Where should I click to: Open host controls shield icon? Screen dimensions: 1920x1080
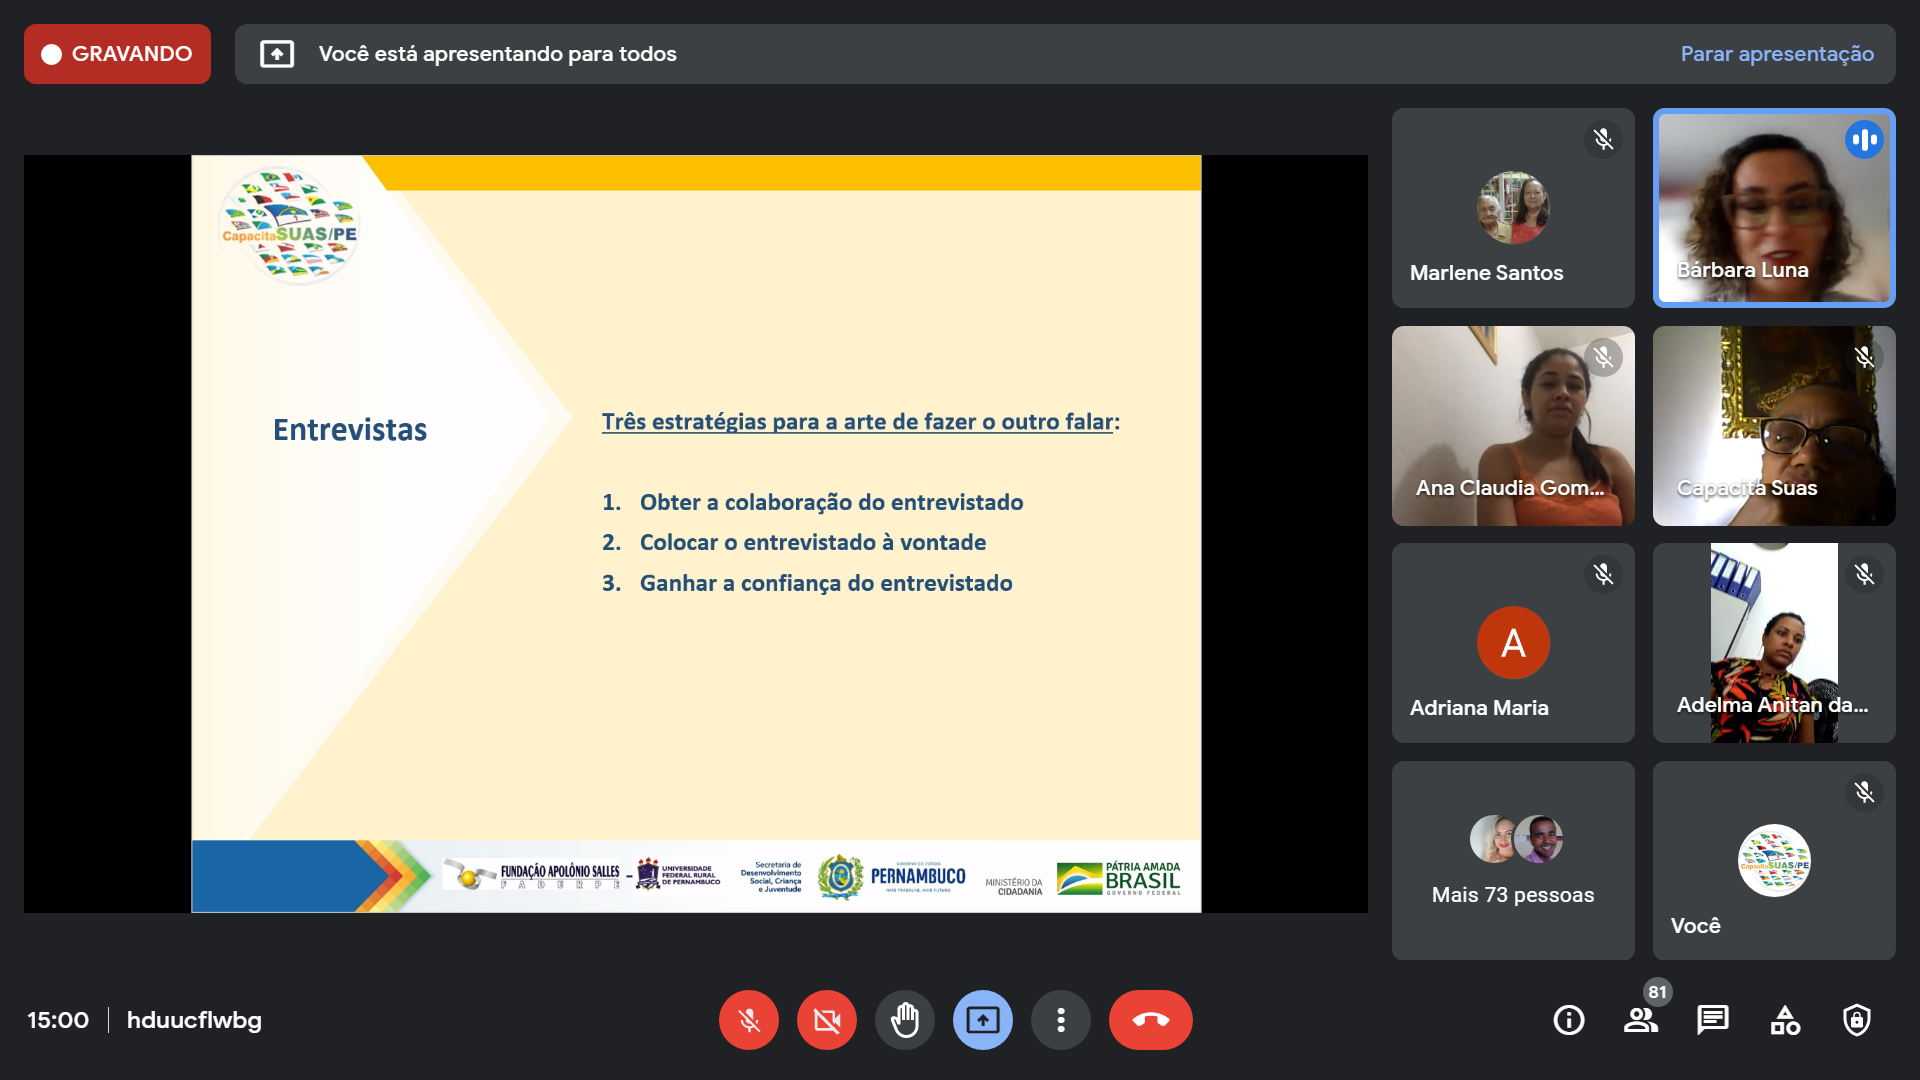(1856, 1020)
